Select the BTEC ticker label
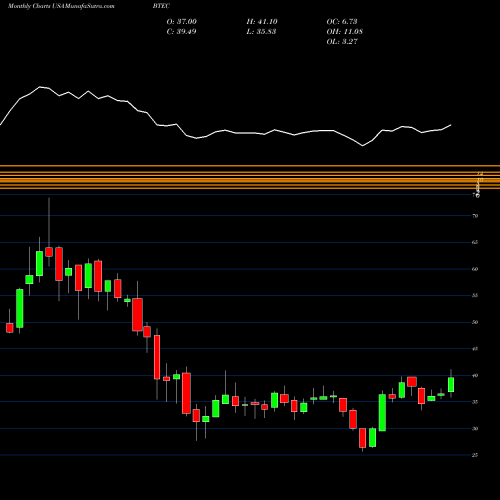Screen dimensions: 500x500 pos(161,6)
